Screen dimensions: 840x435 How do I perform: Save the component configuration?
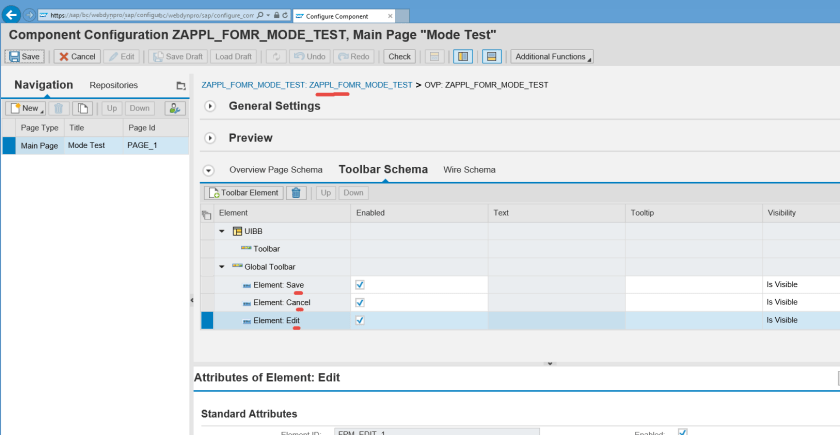[x=25, y=56]
